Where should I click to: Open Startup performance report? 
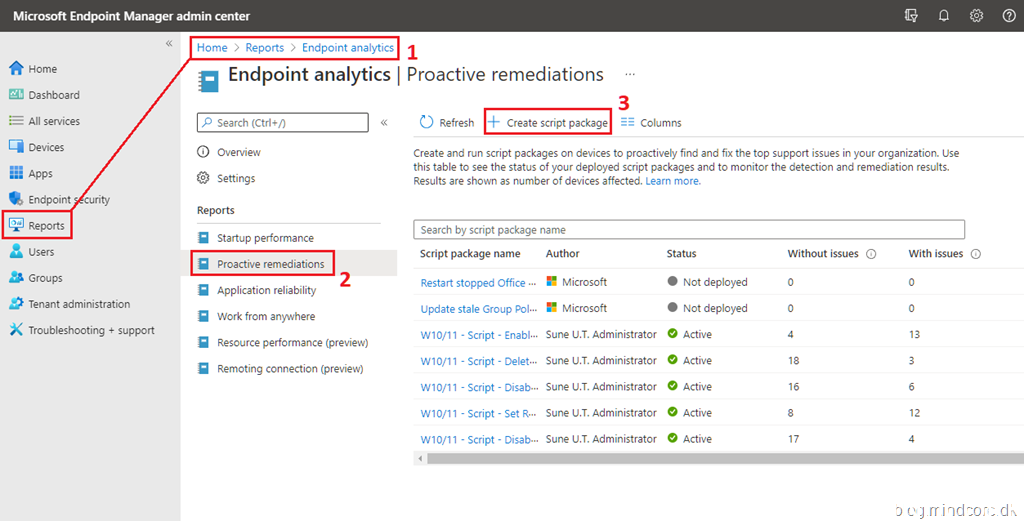[265, 238]
